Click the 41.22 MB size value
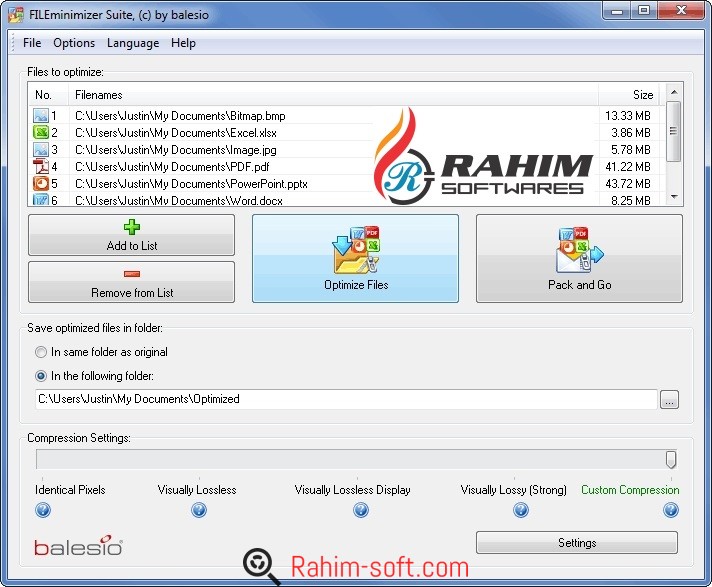The image size is (712, 587). 628,167
